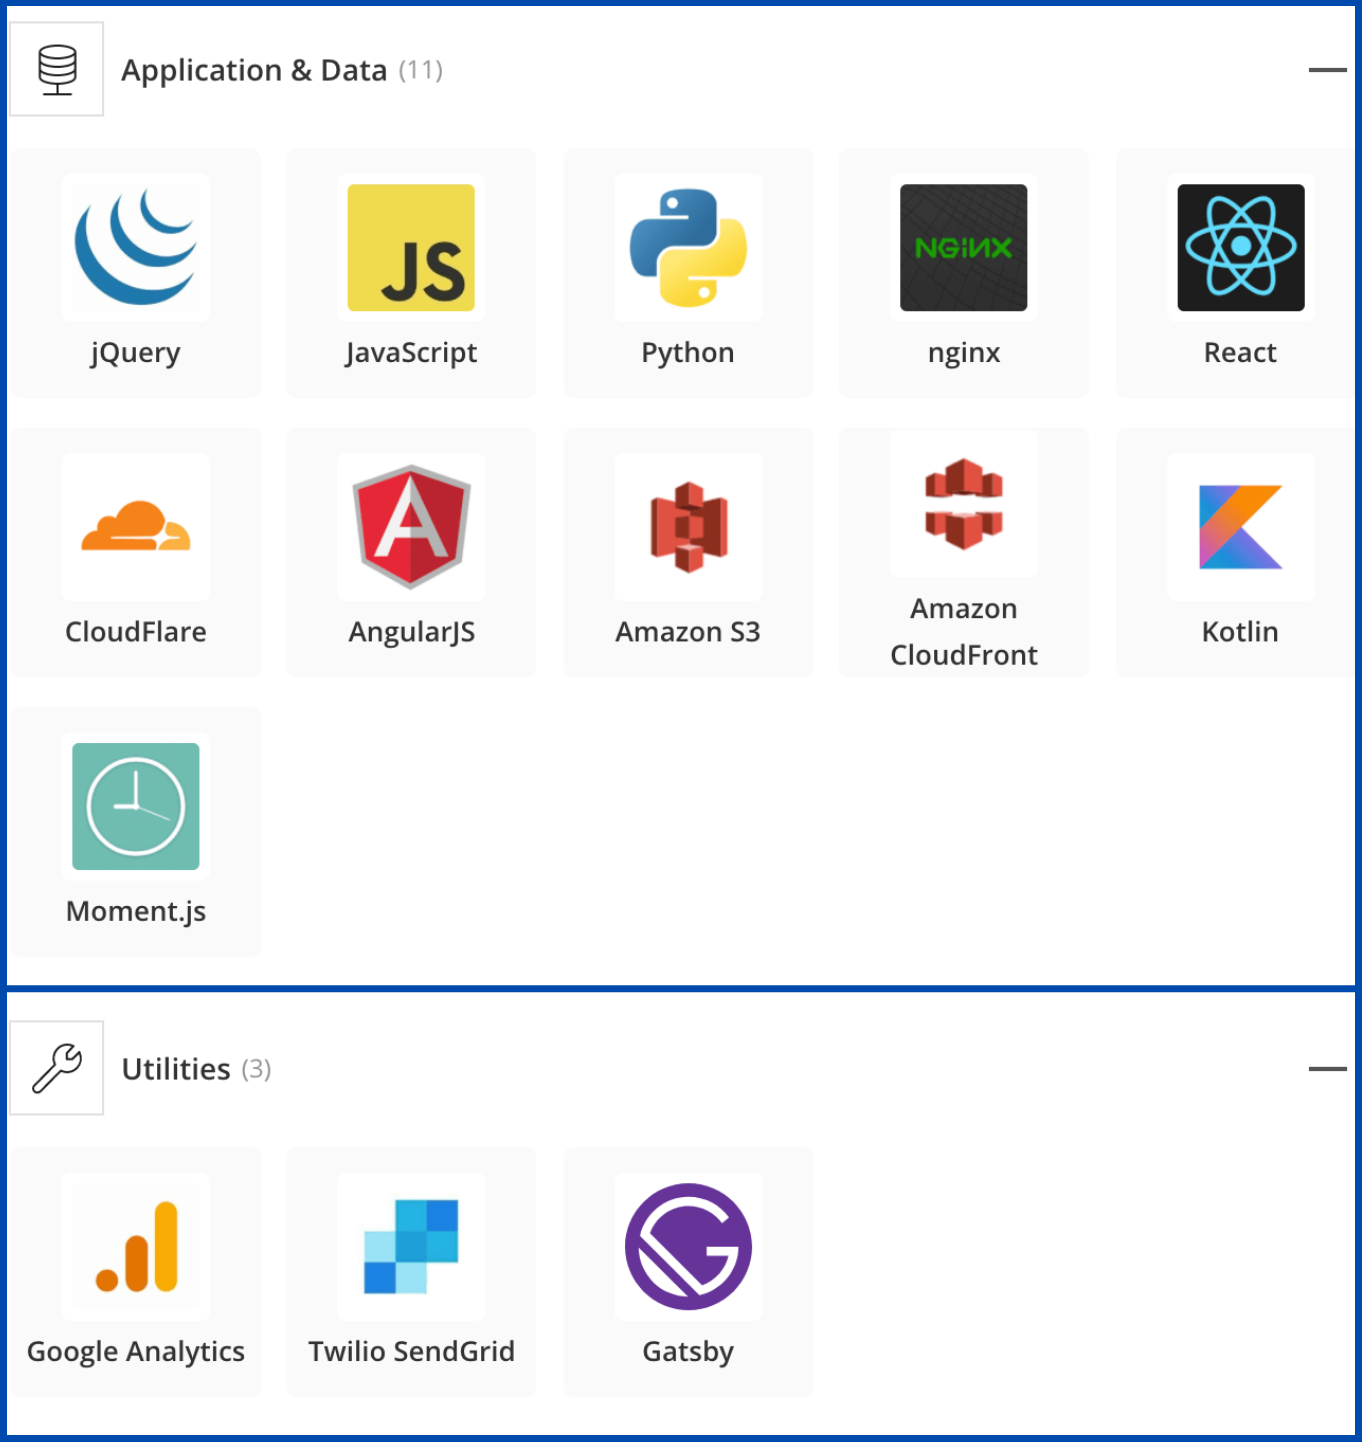Viewport: 1362px width, 1442px height.
Task: Open the AngularJS shield icon
Action: click(x=411, y=527)
